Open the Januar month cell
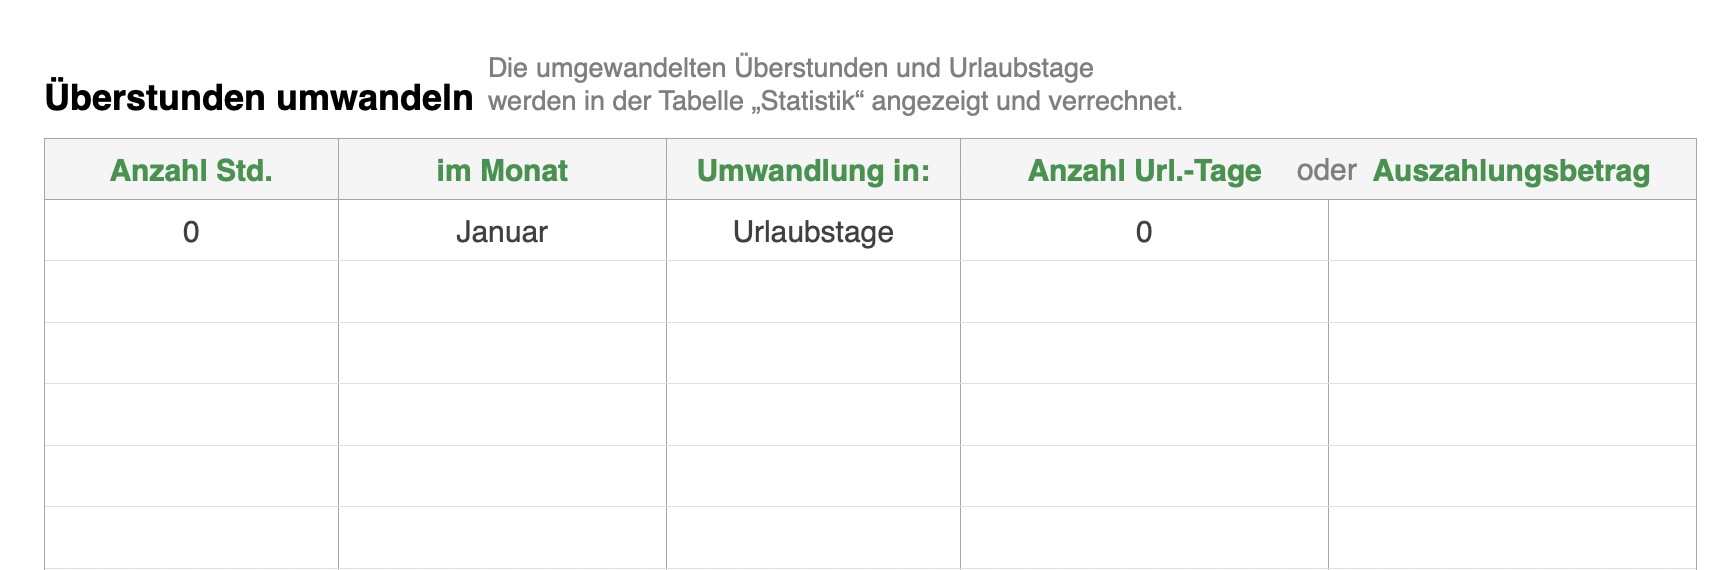This screenshot has width=1736, height=570. point(502,231)
